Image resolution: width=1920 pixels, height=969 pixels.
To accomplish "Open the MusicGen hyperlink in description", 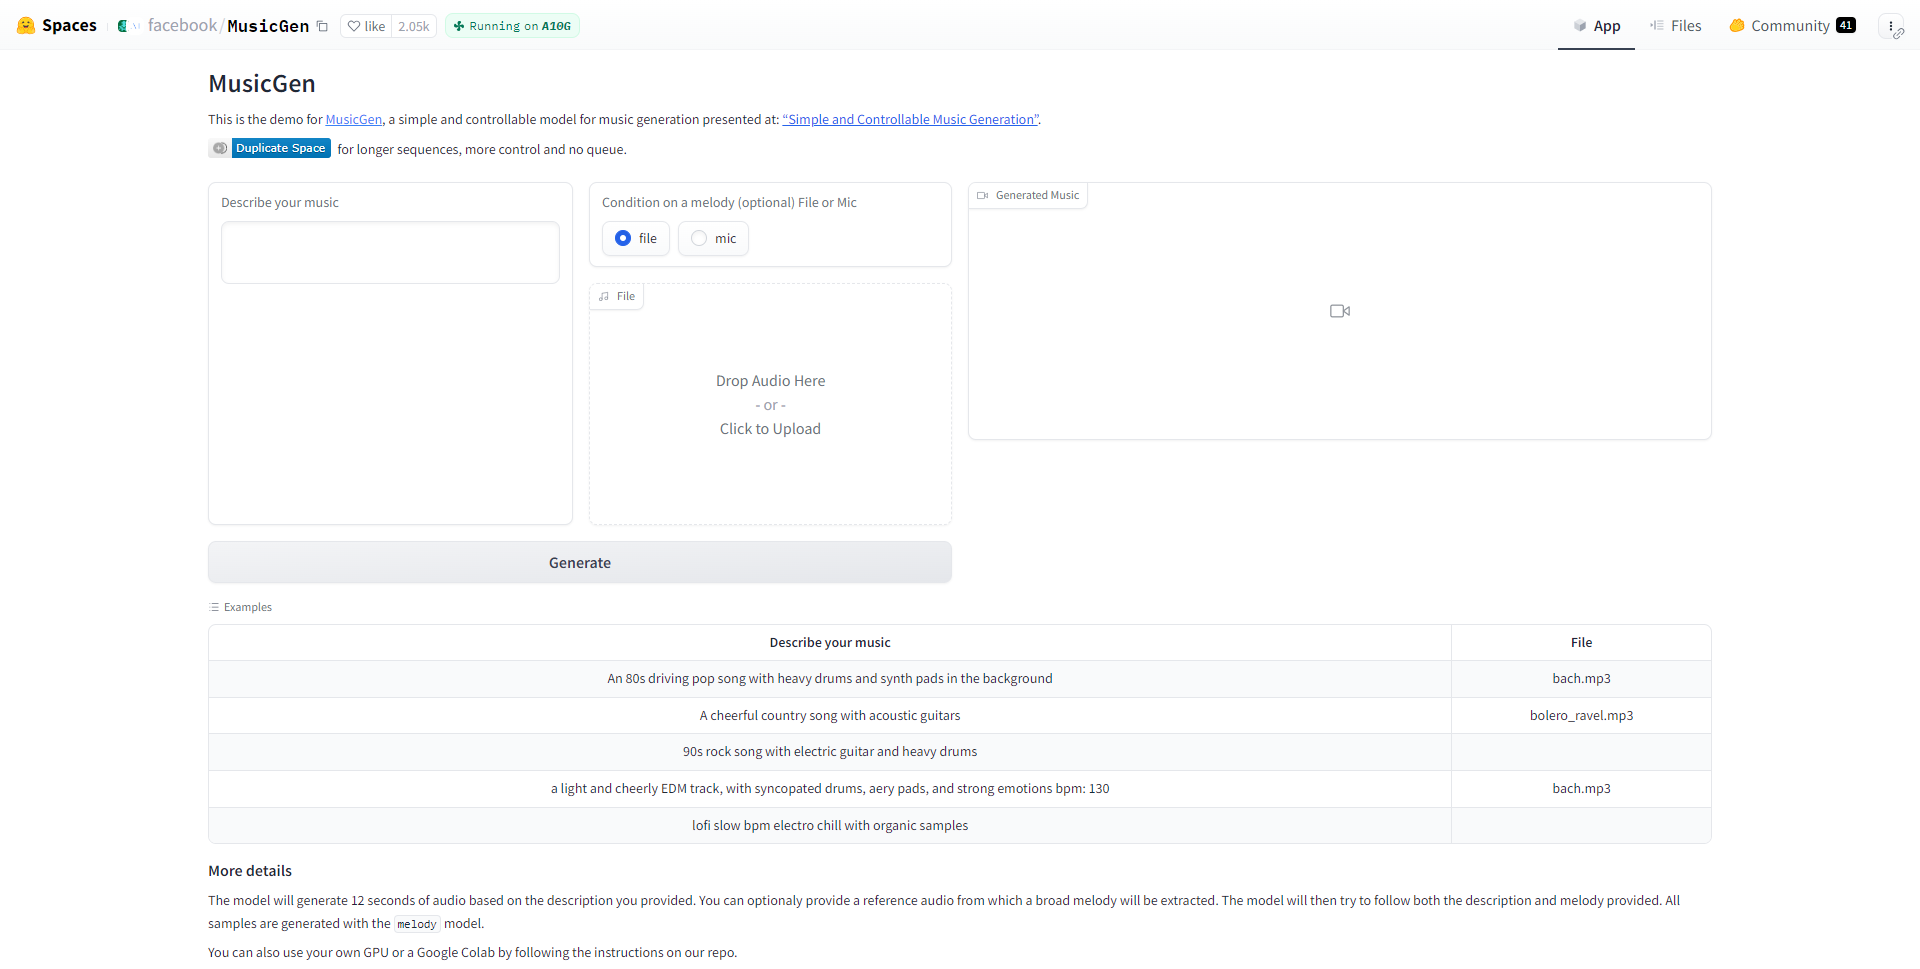I will [x=353, y=120].
